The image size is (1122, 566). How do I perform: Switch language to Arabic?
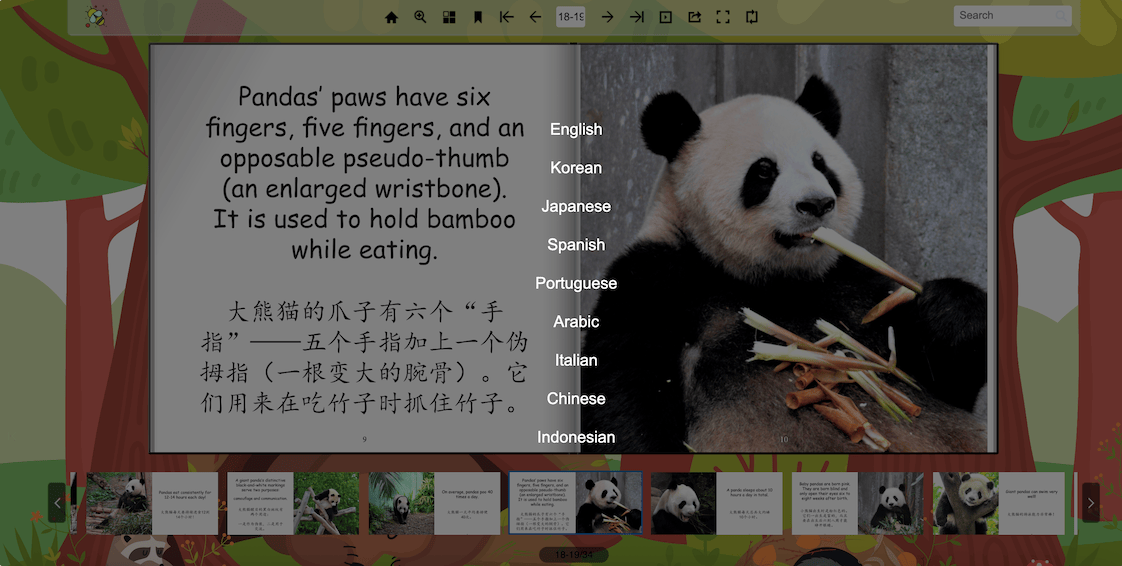pyautogui.click(x=576, y=322)
